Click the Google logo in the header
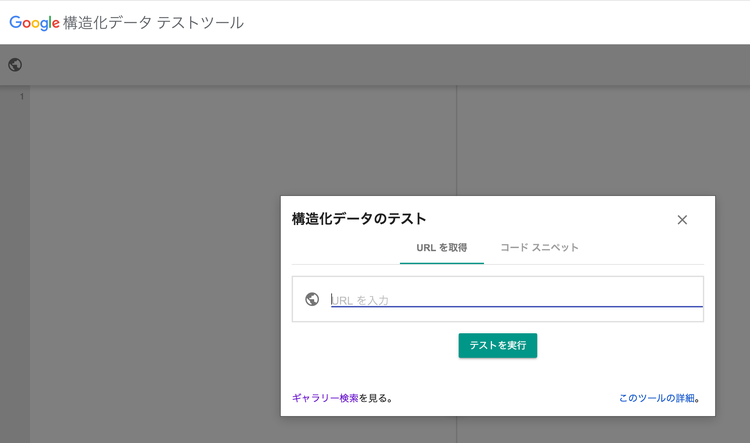The width and height of the screenshot is (750, 443). [34, 22]
